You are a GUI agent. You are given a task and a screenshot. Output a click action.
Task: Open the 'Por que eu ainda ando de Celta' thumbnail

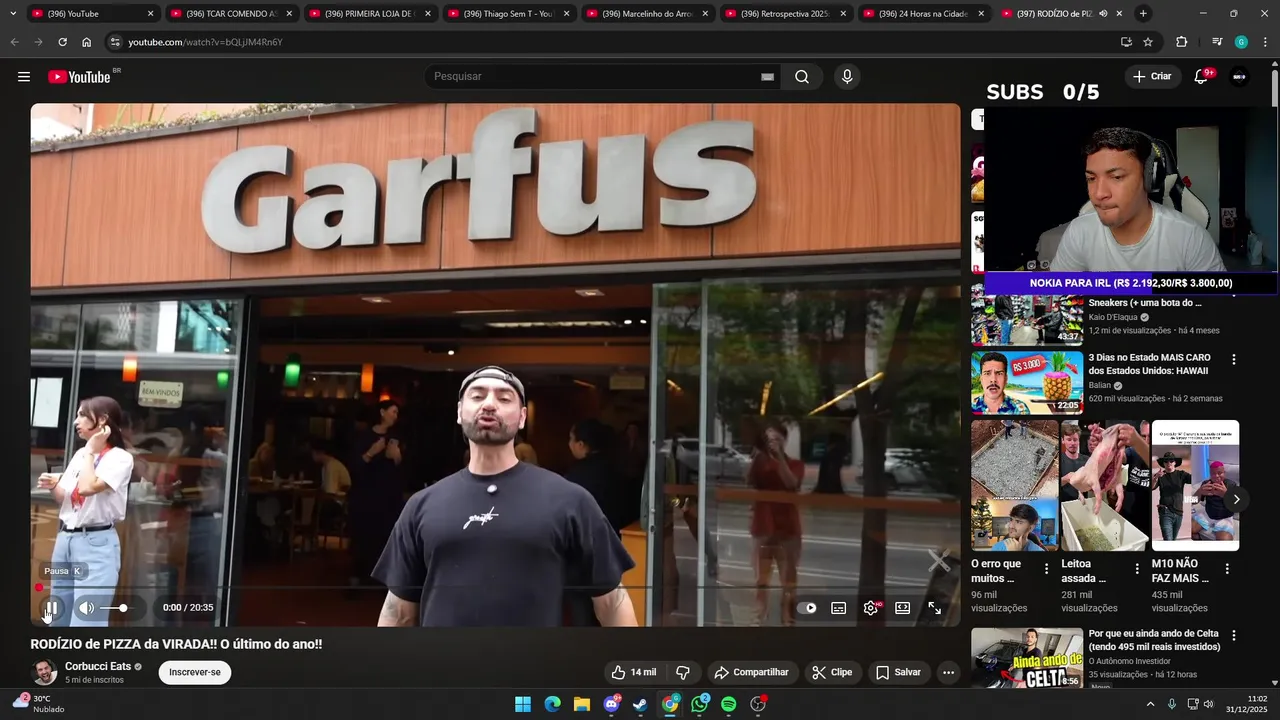tap(1027, 658)
